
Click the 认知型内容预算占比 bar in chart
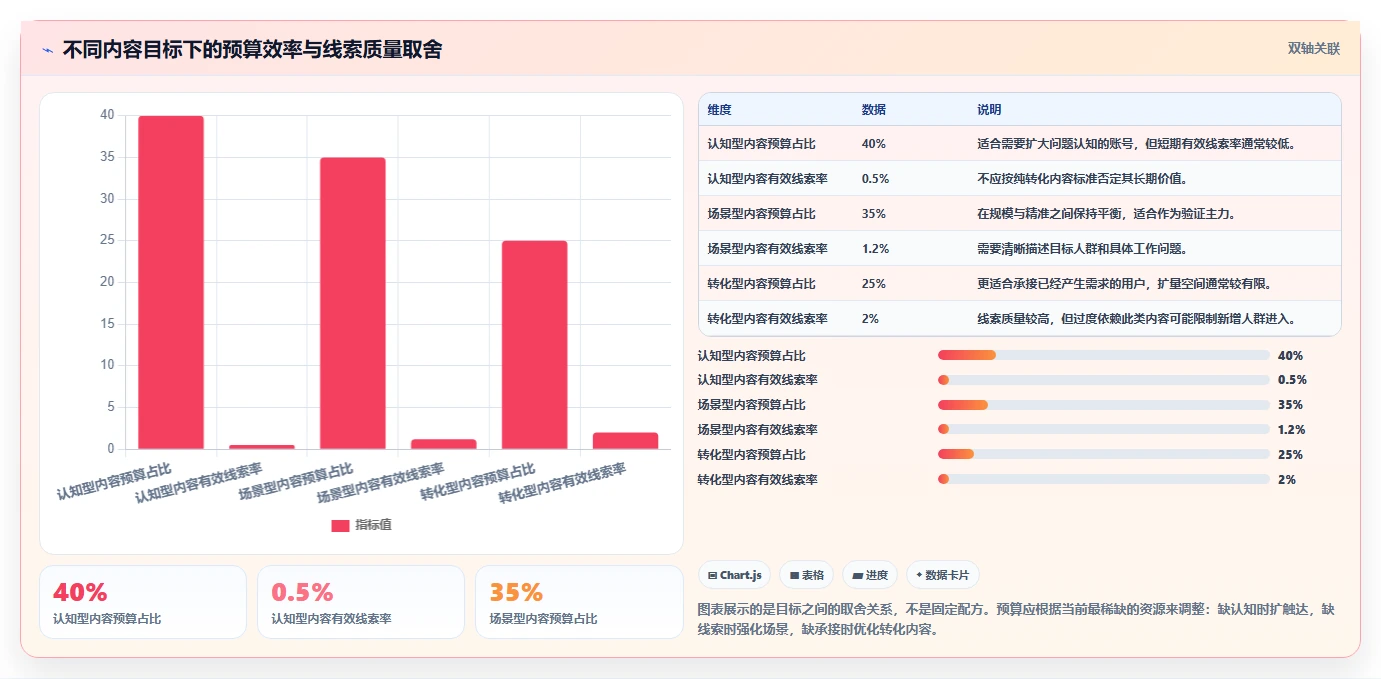[171, 282]
